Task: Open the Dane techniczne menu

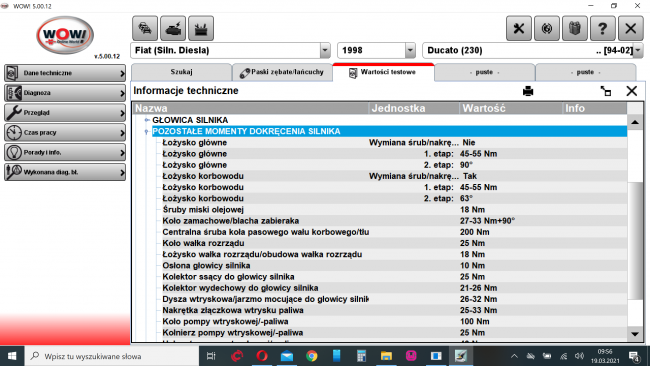Action: coord(65,73)
